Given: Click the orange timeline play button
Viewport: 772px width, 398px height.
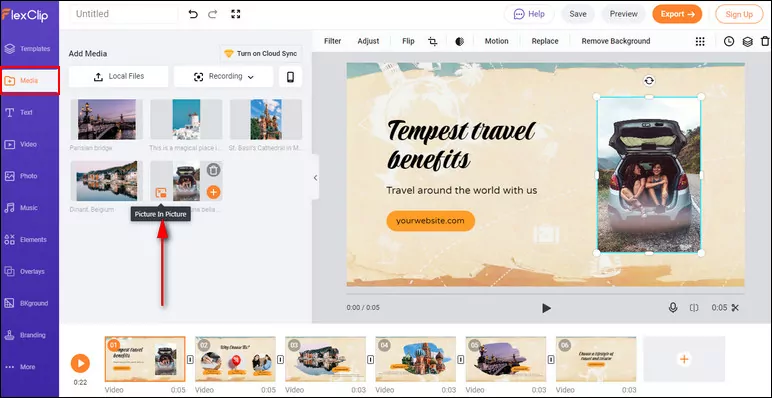Looking at the screenshot, I should (x=80, y=364).
